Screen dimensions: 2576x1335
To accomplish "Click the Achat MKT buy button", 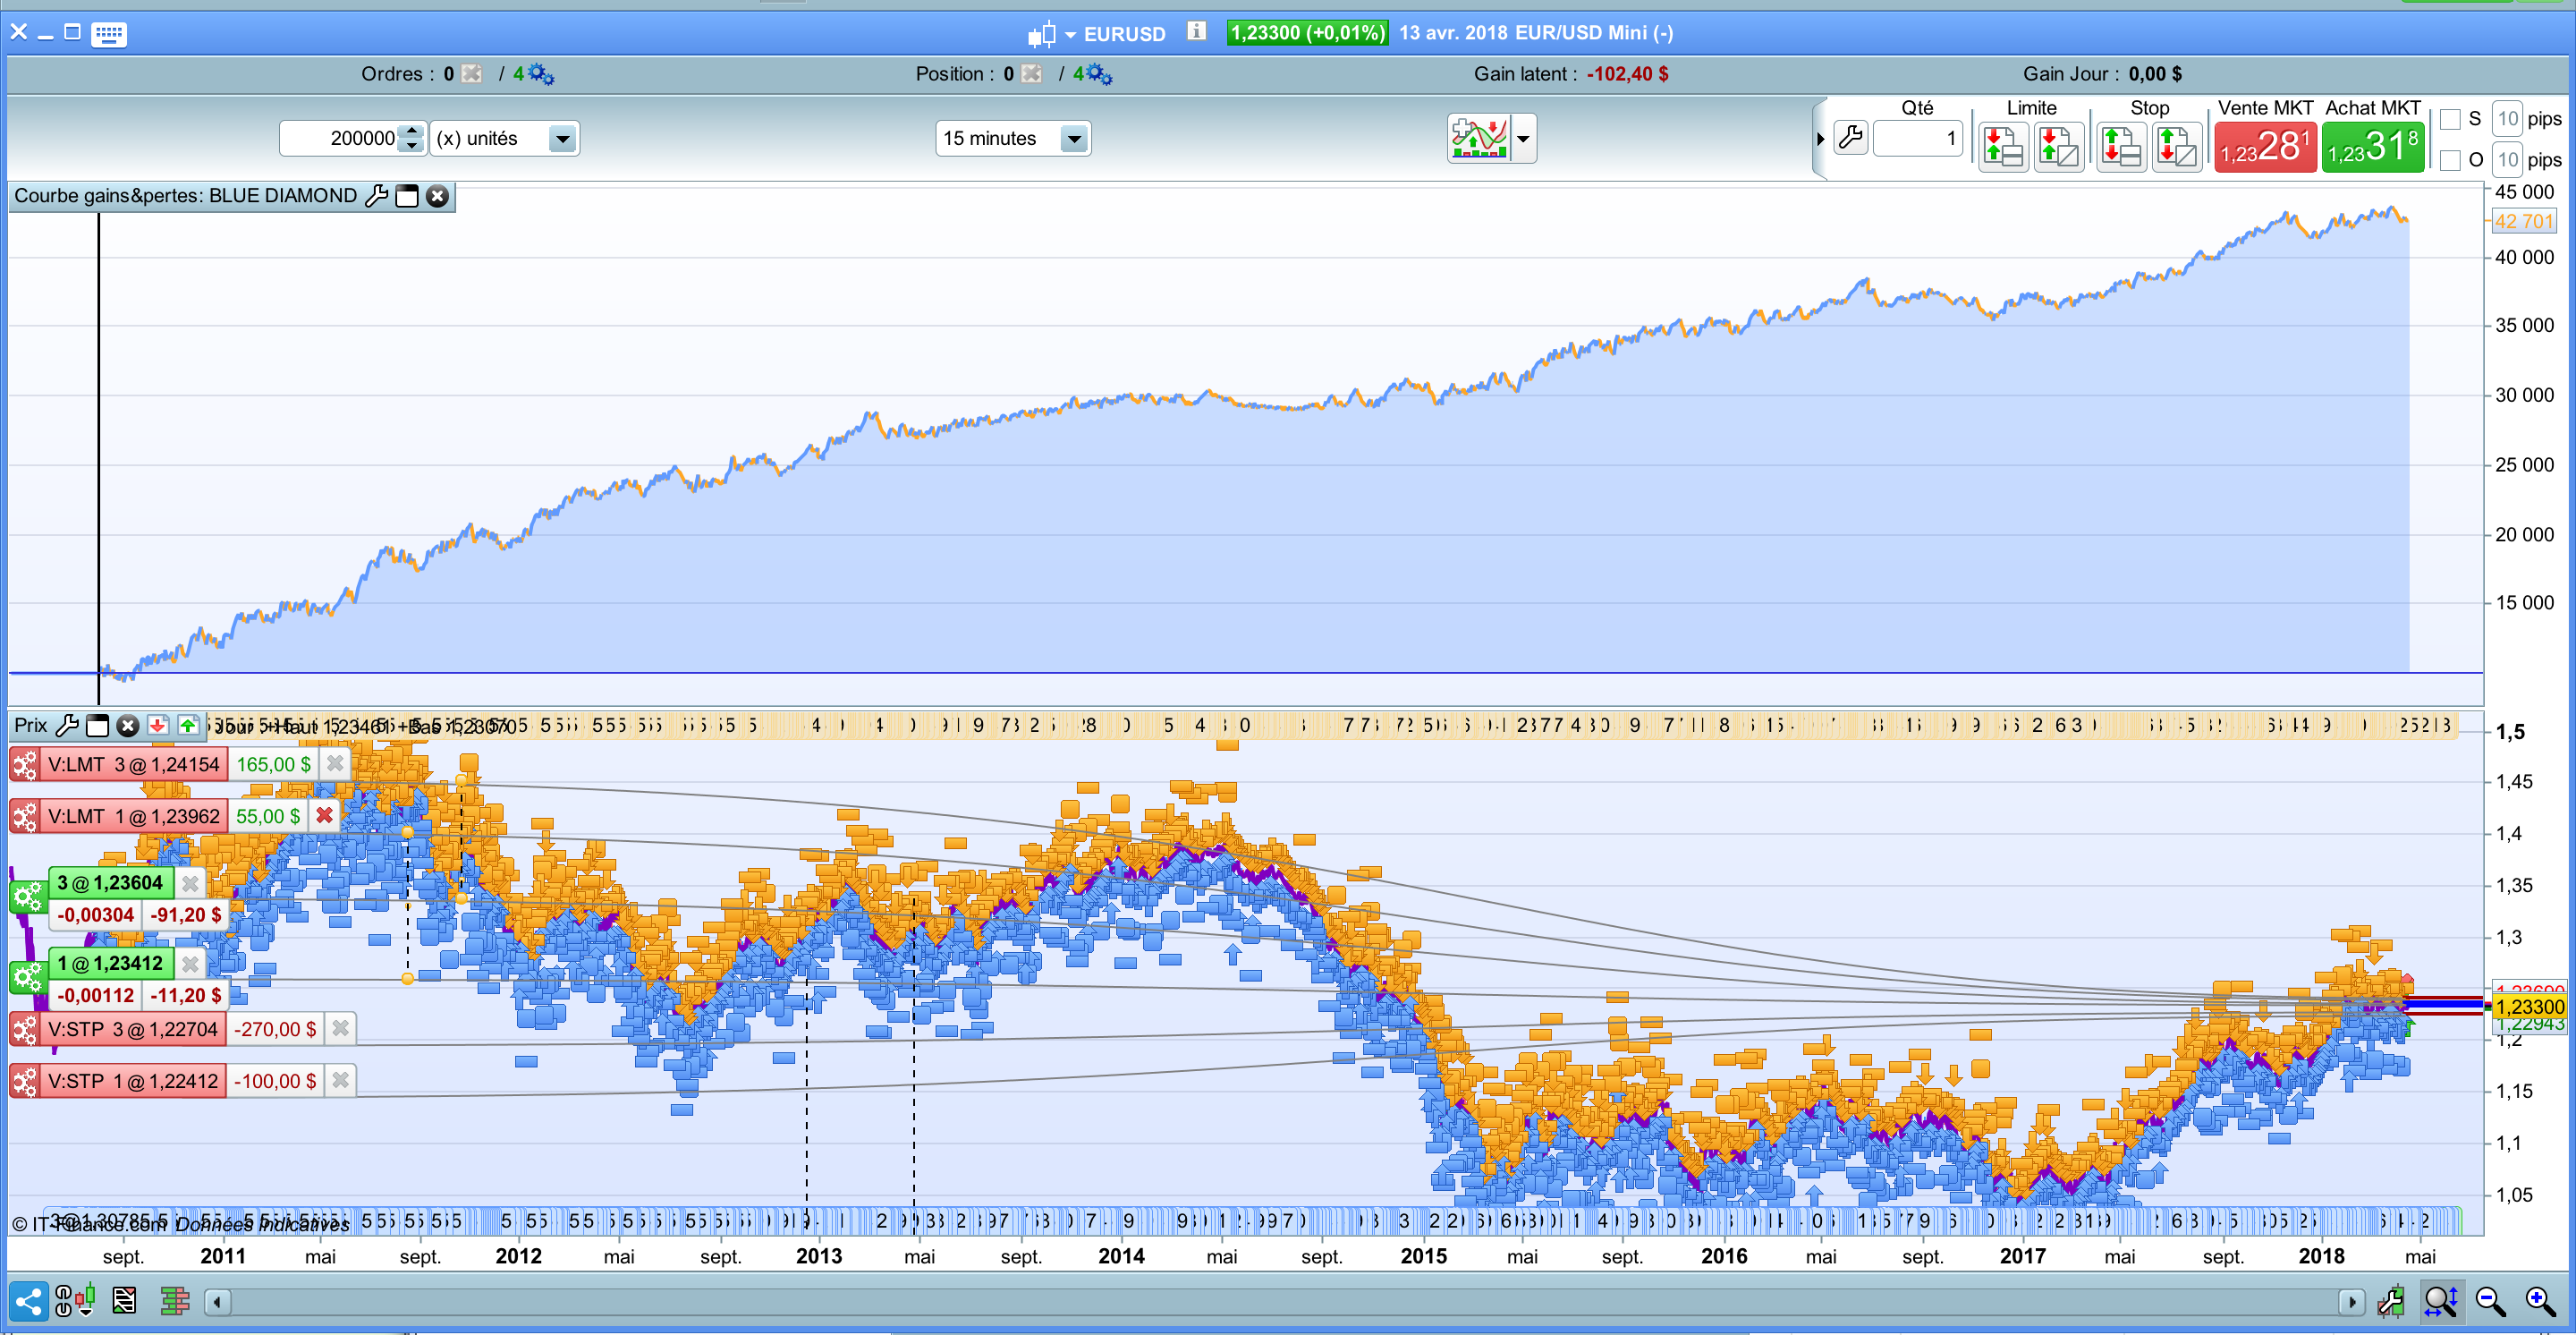I will click(2372, 147).
